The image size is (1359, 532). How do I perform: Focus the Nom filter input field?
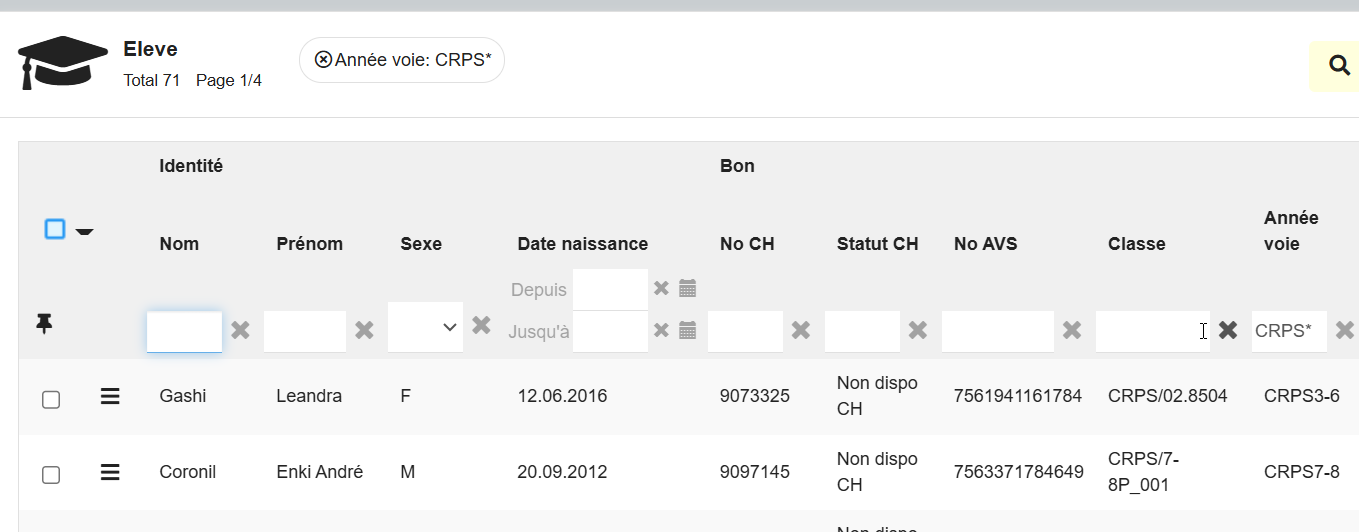(x=184, y=331)
